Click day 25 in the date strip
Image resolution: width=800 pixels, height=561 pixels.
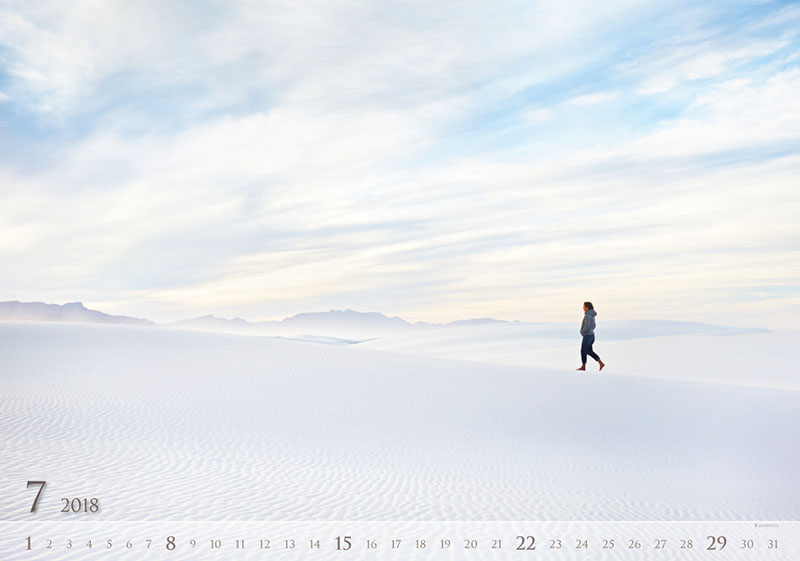click(608, 544)
